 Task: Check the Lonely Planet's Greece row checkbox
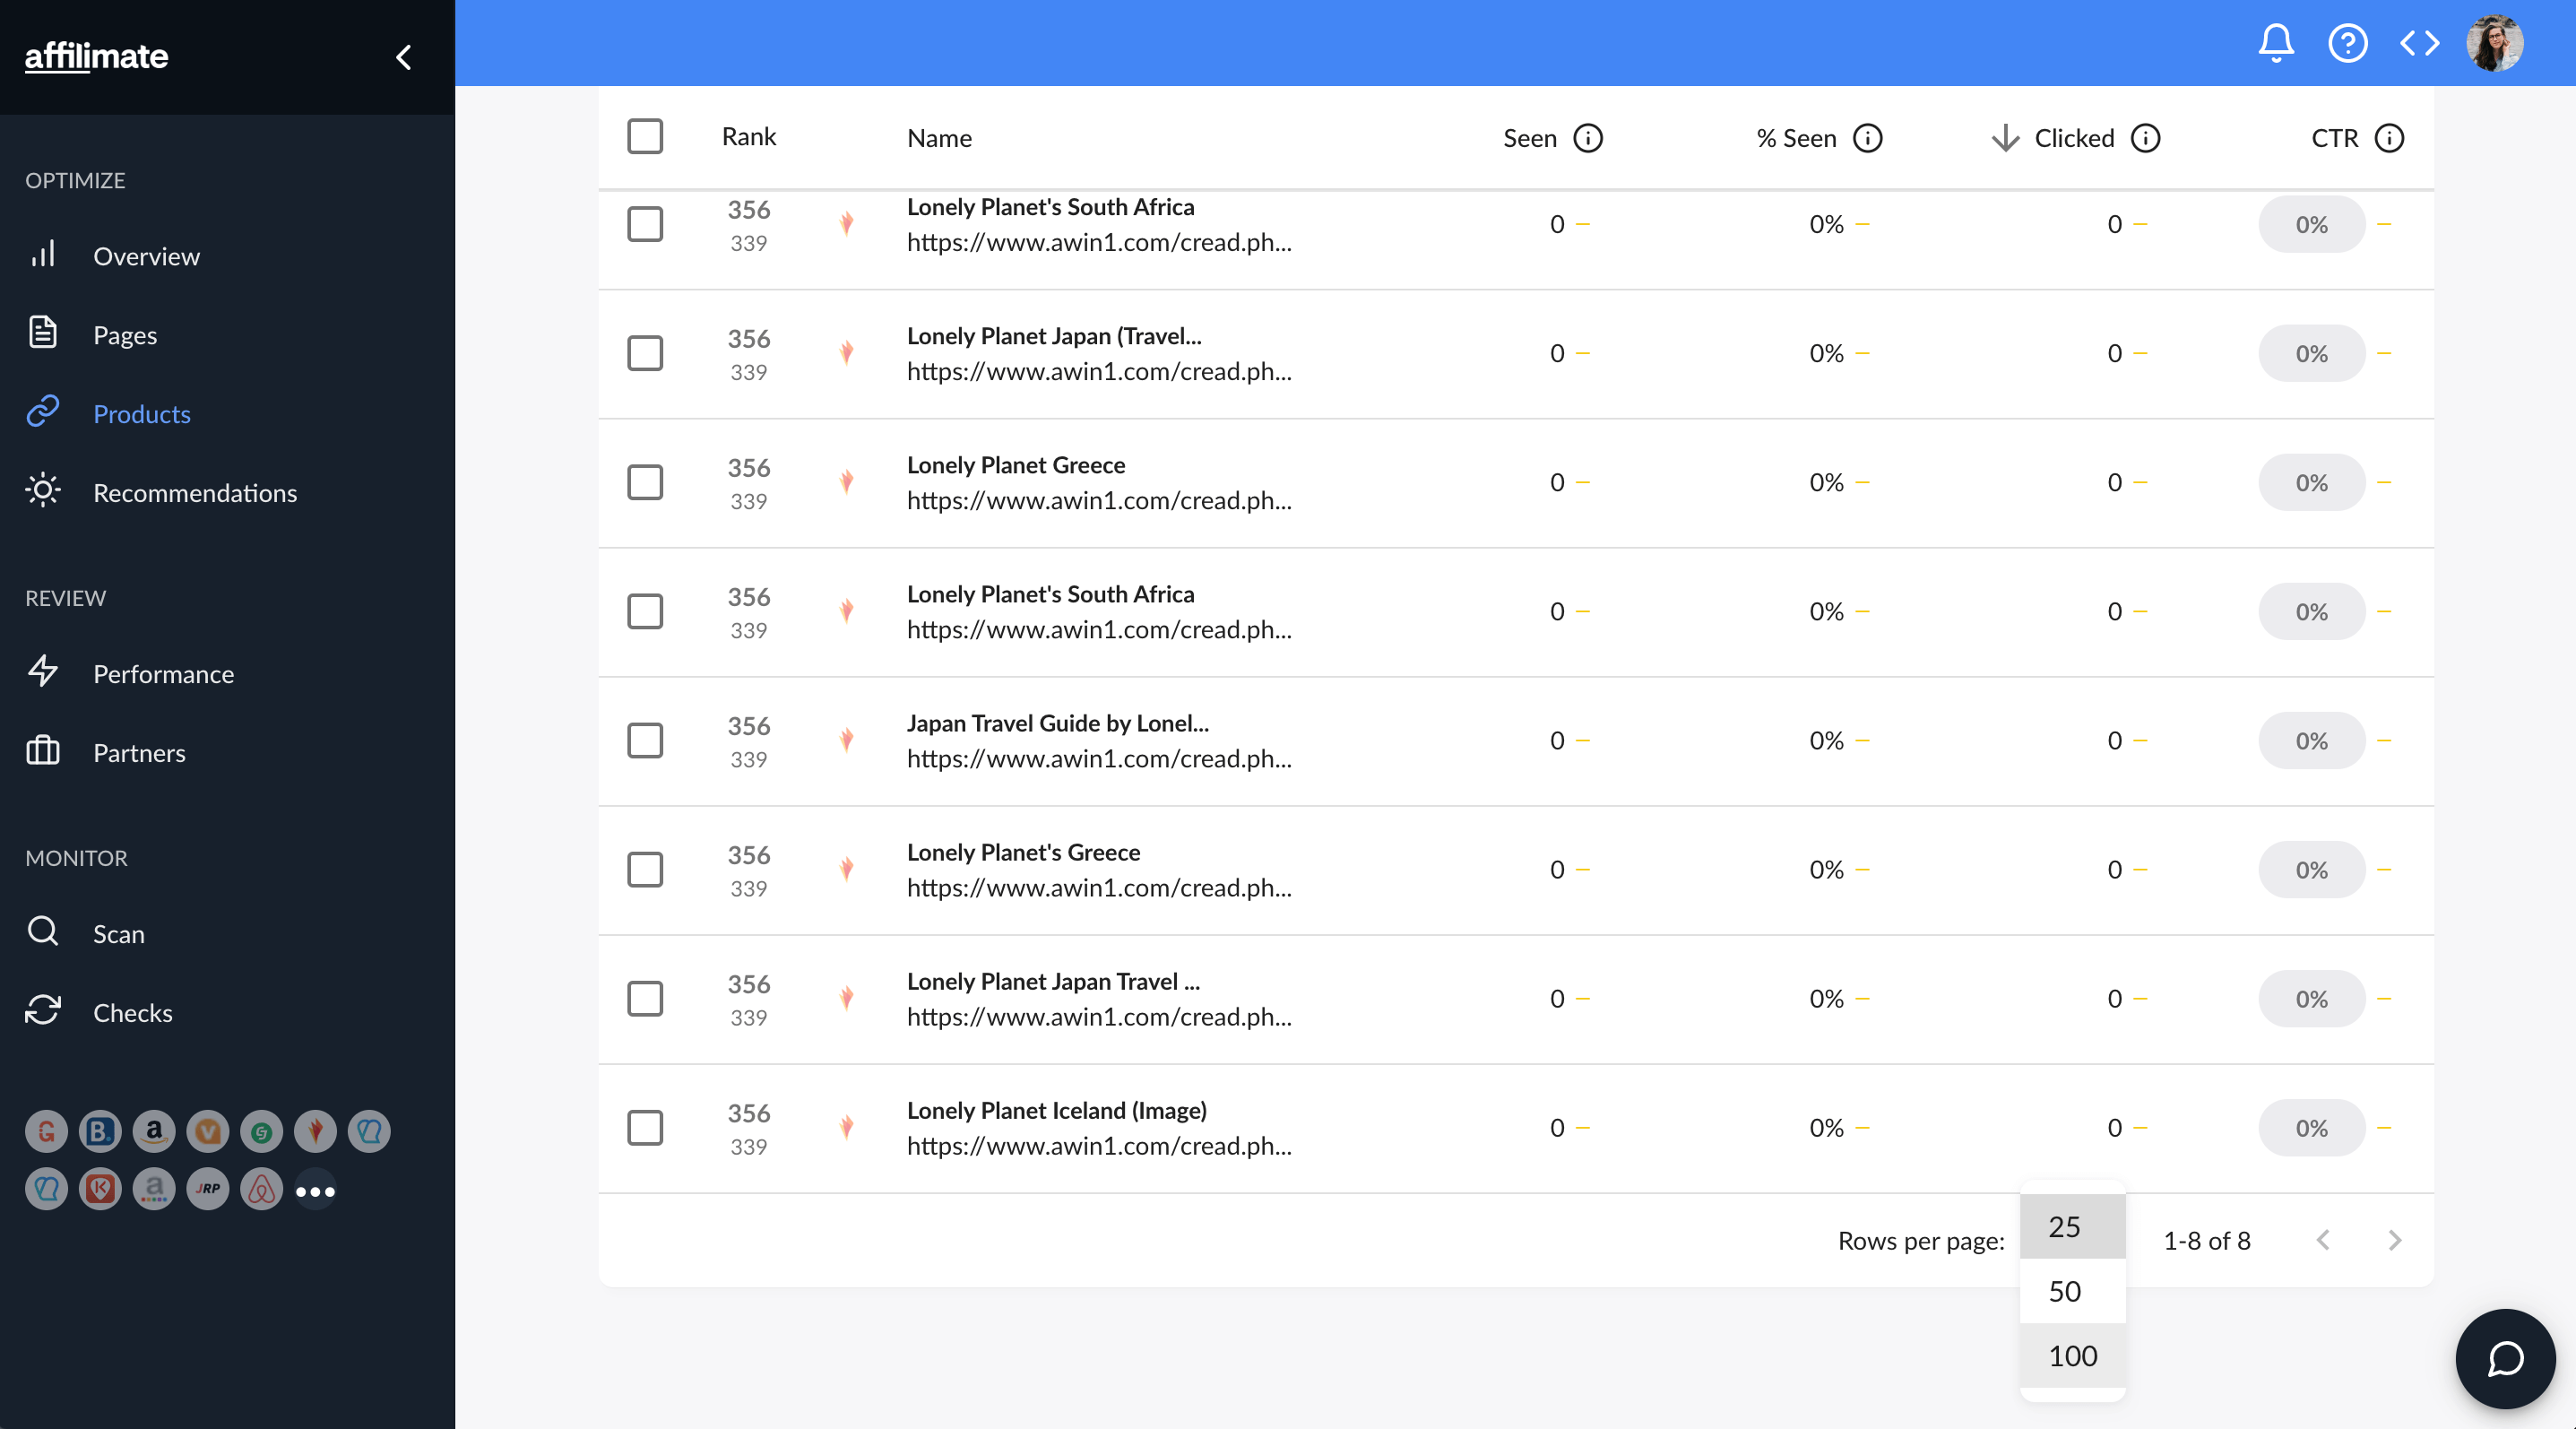pos(645,869)
